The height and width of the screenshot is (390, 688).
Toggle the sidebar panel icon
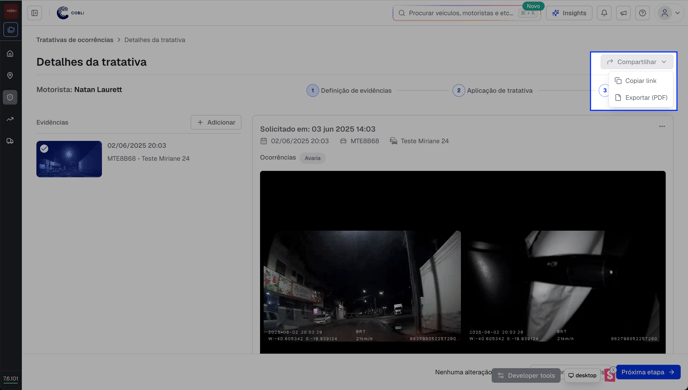[35, 13]
